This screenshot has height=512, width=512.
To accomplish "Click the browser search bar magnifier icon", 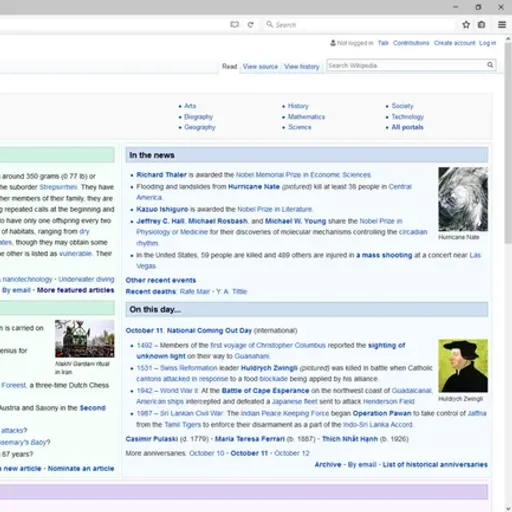I will click(x=270, y=24).
